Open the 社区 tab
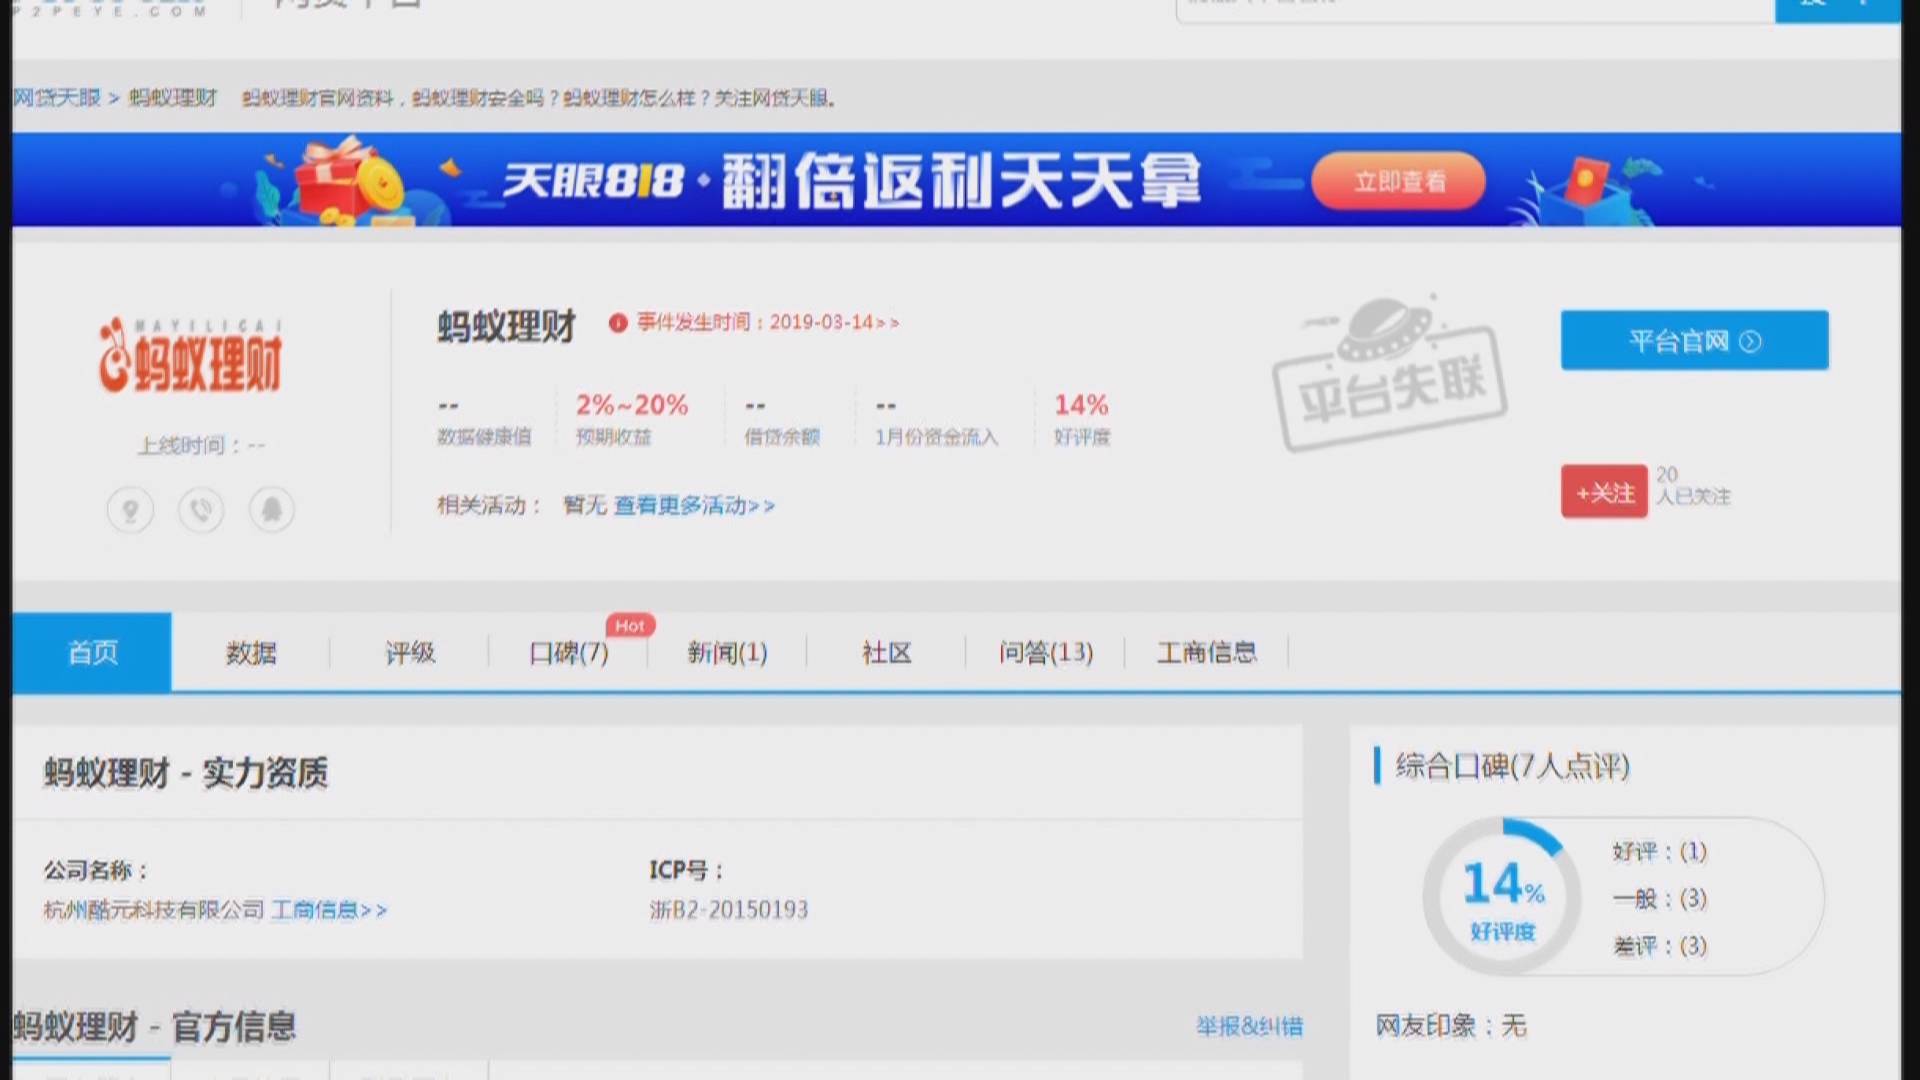The image size is (1920, 1080). point(887,653)
